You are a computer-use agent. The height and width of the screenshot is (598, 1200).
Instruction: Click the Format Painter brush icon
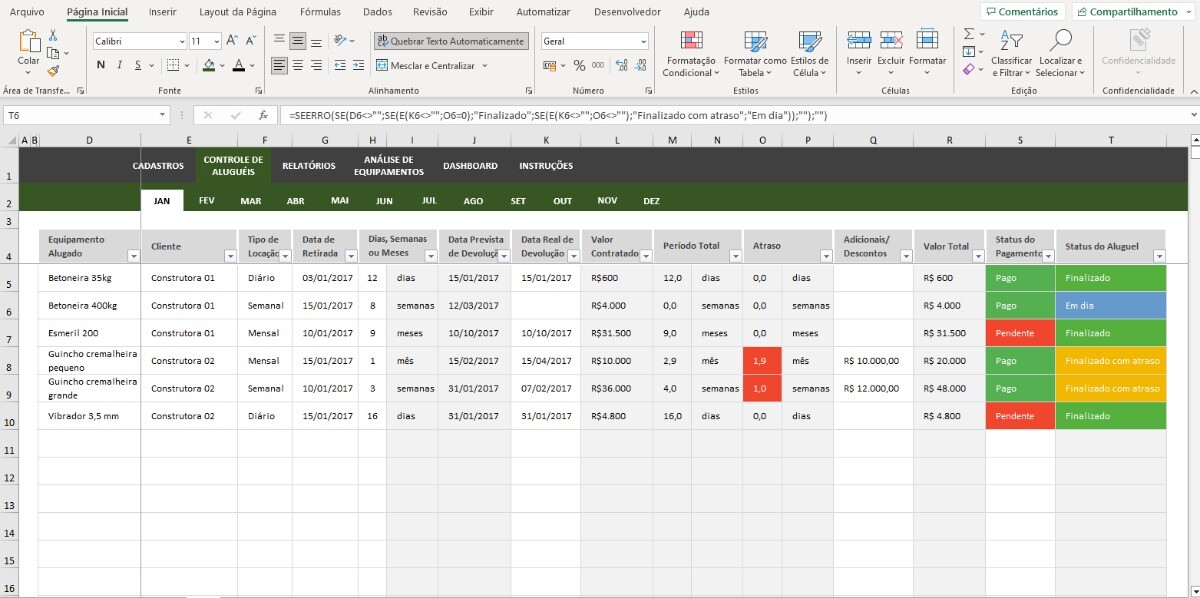[x=53, y=71]
